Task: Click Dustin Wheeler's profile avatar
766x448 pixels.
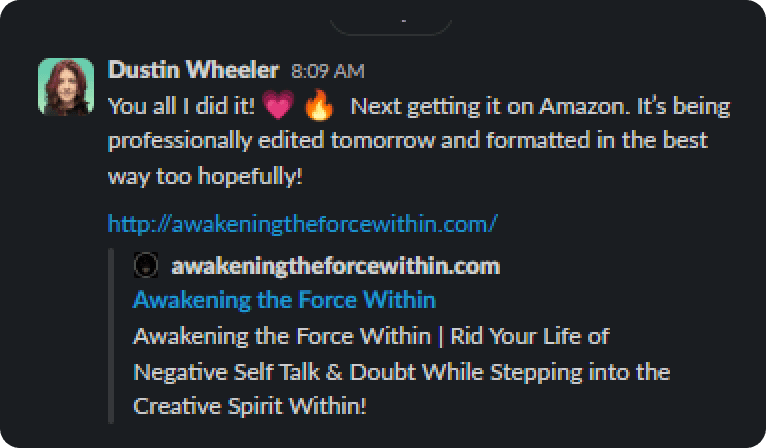Action: coord(66,87)
